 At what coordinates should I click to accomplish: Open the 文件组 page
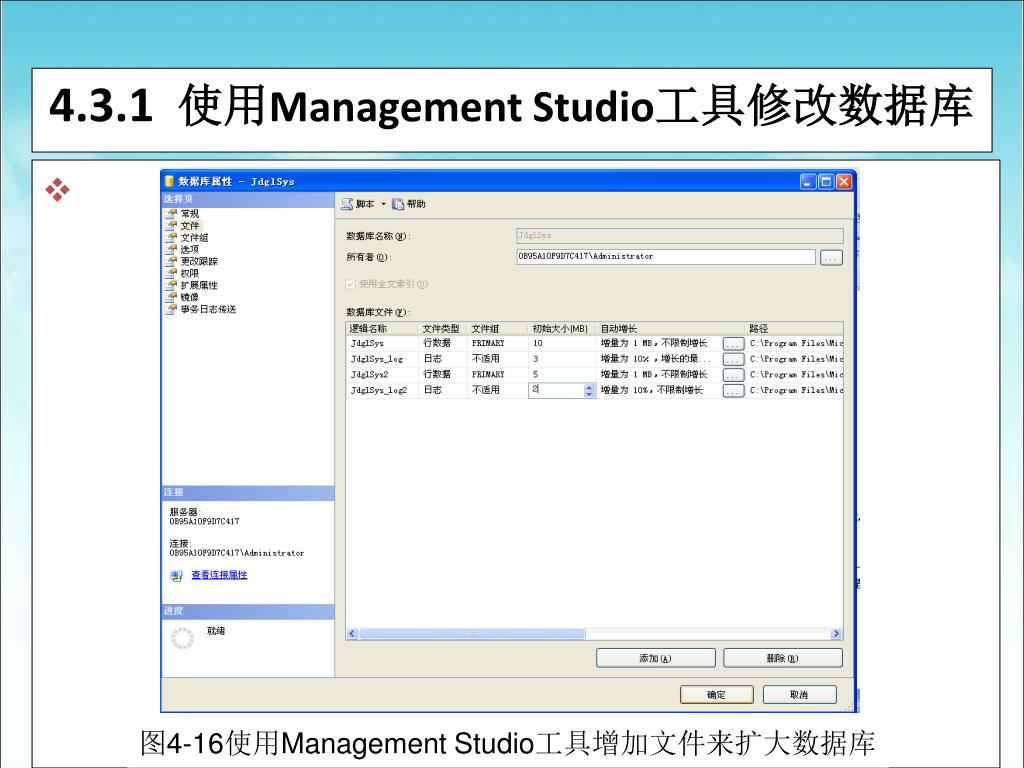194,238
